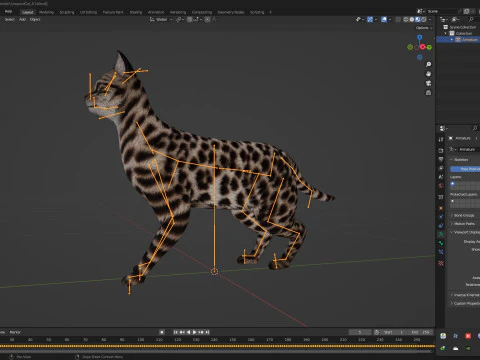Open the viewport Options dropdown

[x=424, y=28]
